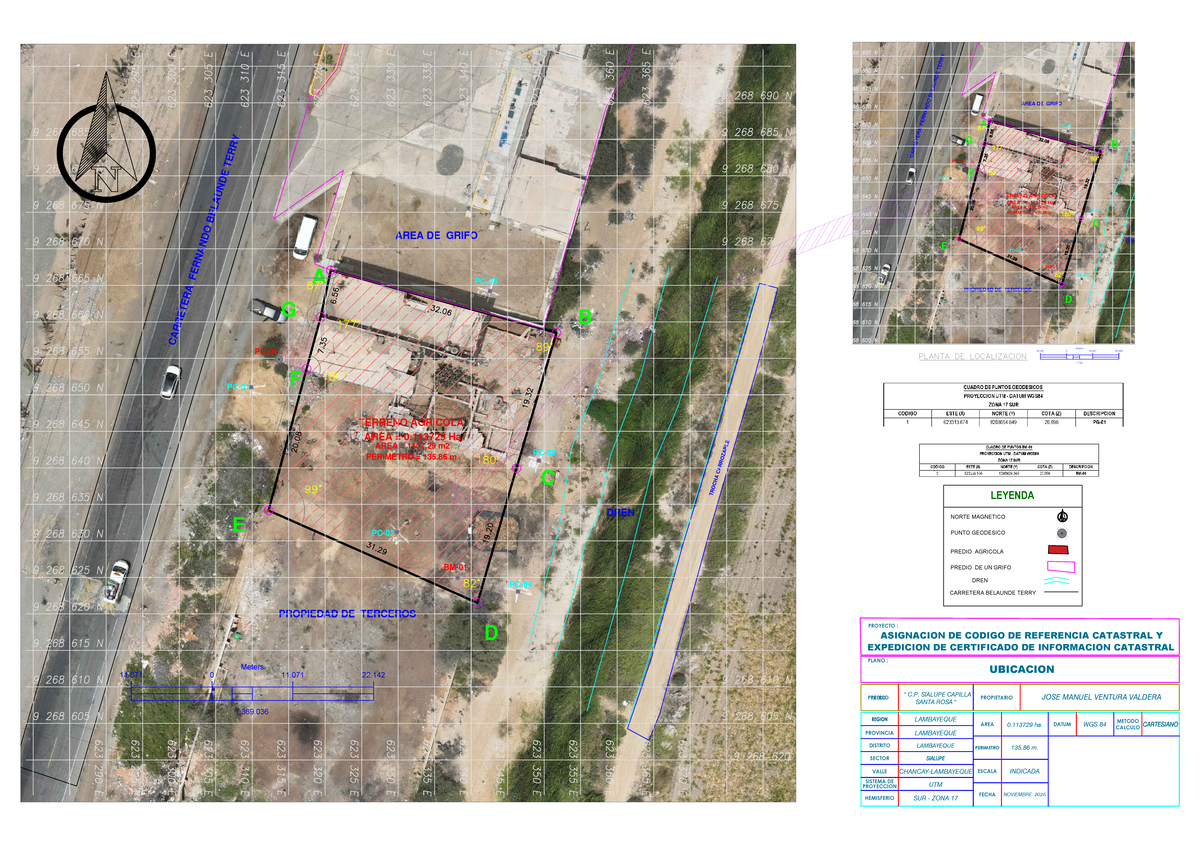Image resolution: width=1200 pixels, height=849 pixels.
Task: Select the PG-01 geodesic point marker
Action: (x=281, y=359)
